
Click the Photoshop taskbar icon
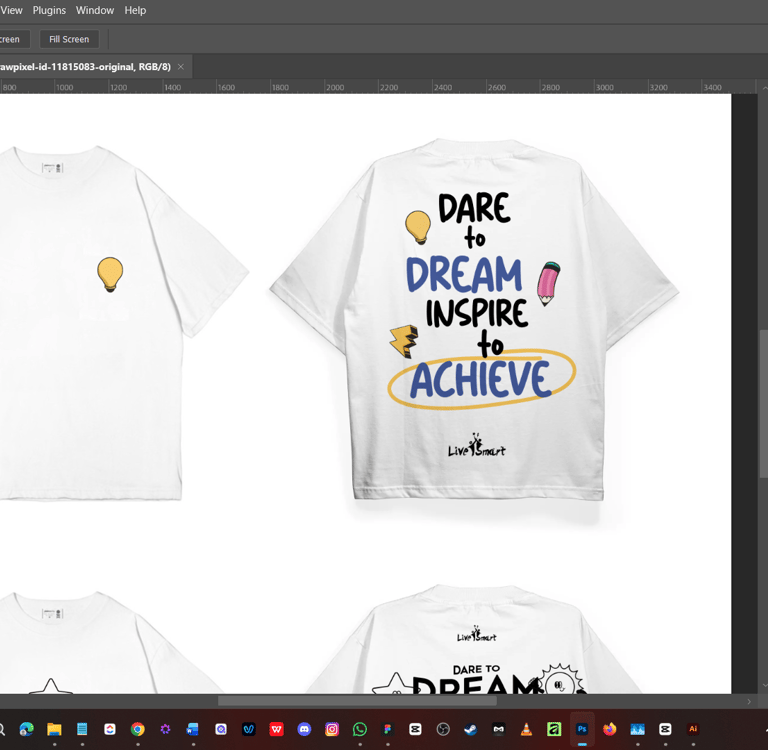tap(582, 729)
